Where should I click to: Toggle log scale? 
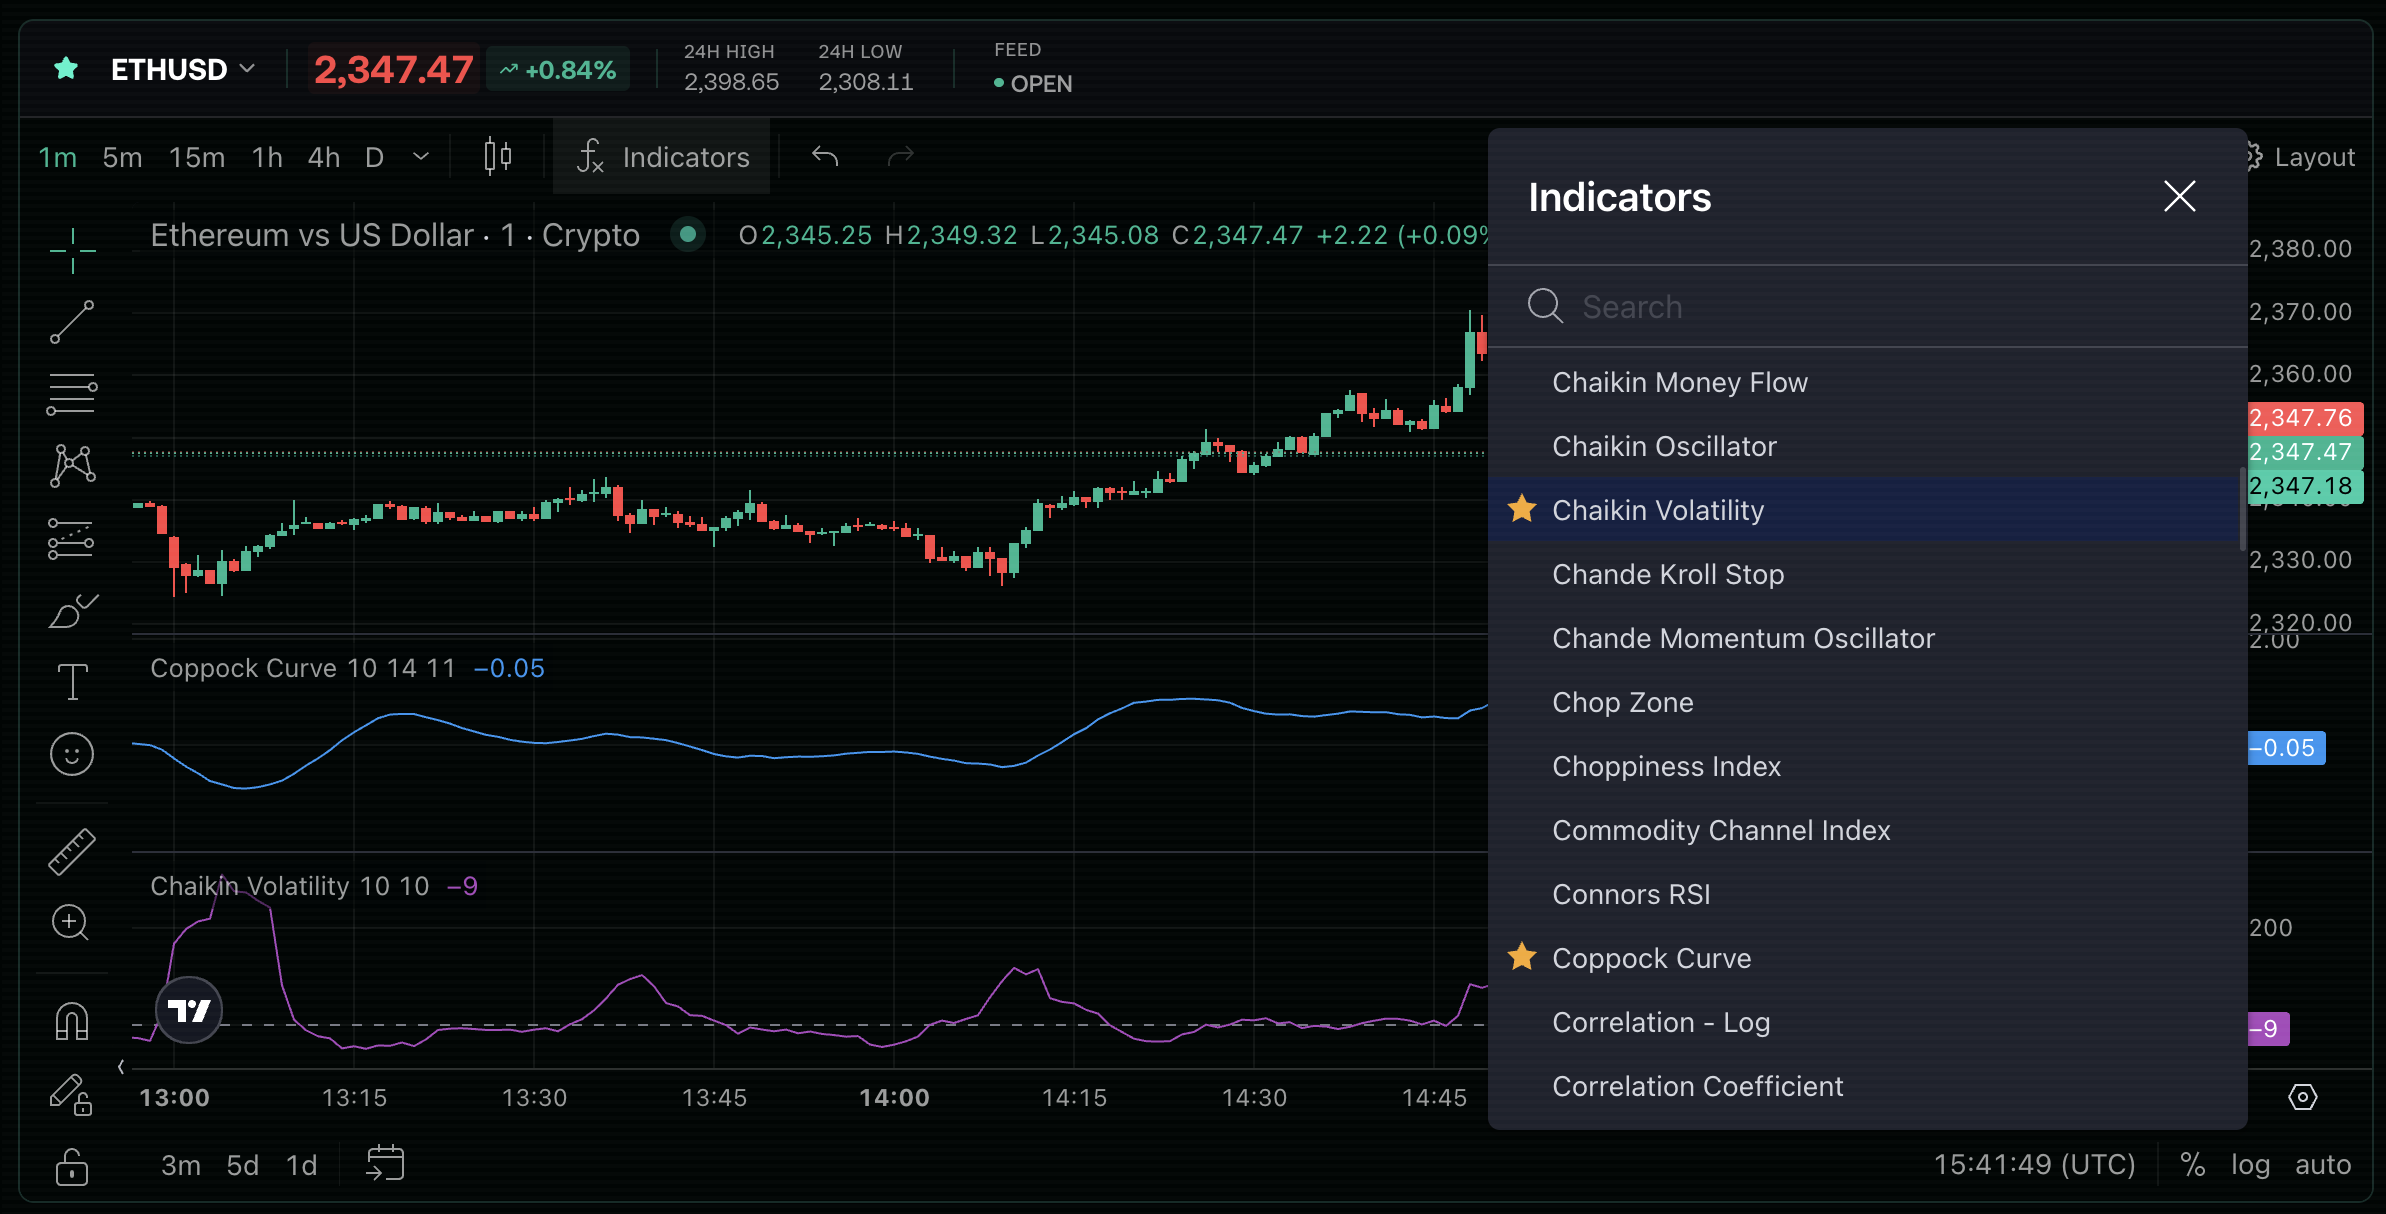pos(2250,1164)
